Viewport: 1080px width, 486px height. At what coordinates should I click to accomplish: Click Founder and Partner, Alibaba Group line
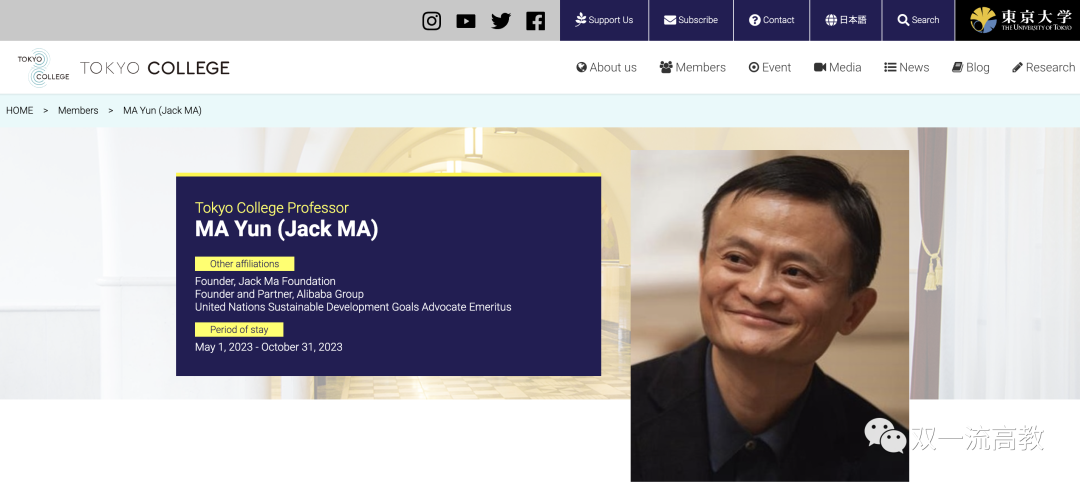[279, 294]
